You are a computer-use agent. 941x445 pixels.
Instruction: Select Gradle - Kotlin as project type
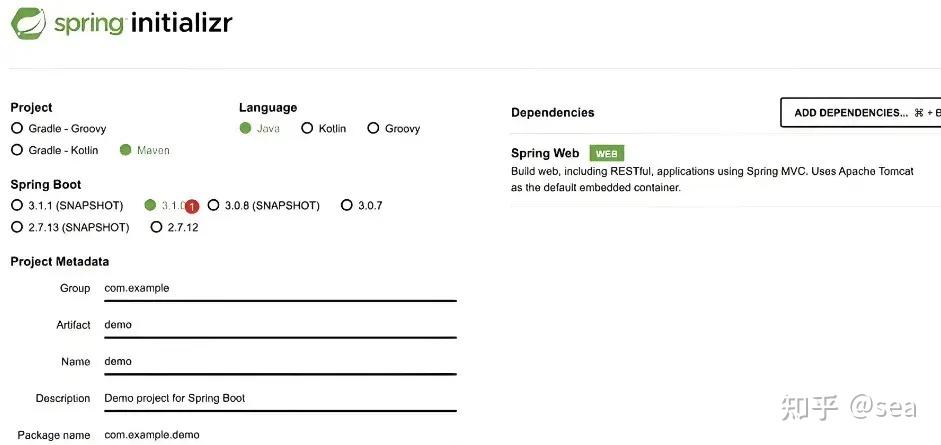17,150
